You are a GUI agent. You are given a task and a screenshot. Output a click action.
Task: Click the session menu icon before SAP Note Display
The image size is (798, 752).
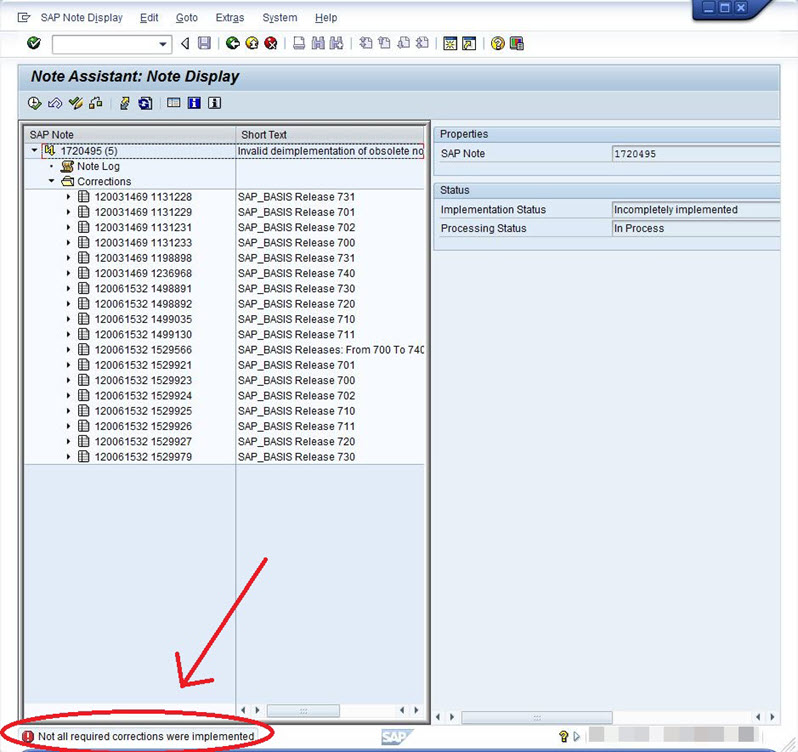24,18
